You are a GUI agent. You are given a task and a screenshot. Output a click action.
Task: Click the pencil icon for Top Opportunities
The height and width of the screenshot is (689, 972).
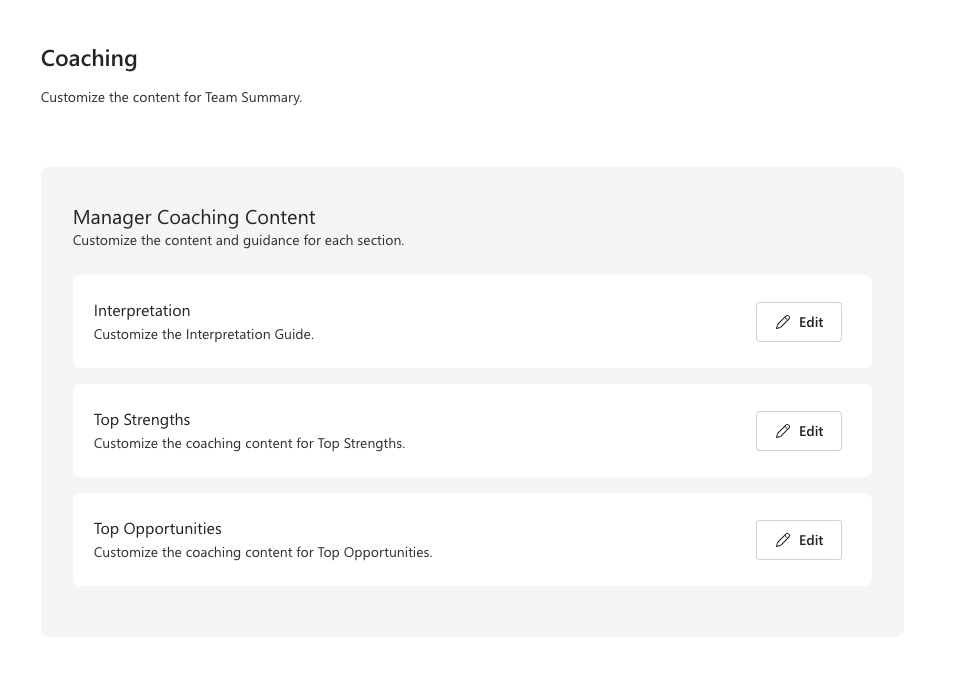[783, 540]
